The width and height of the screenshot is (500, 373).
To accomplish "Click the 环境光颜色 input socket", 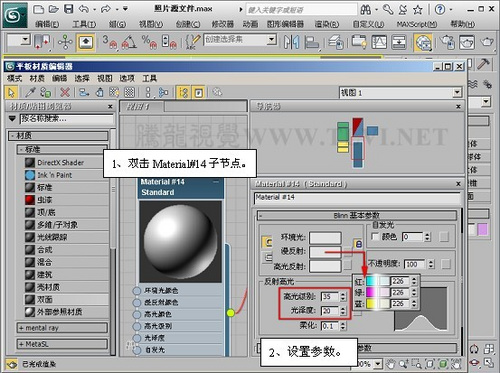I will coord(136,291).
